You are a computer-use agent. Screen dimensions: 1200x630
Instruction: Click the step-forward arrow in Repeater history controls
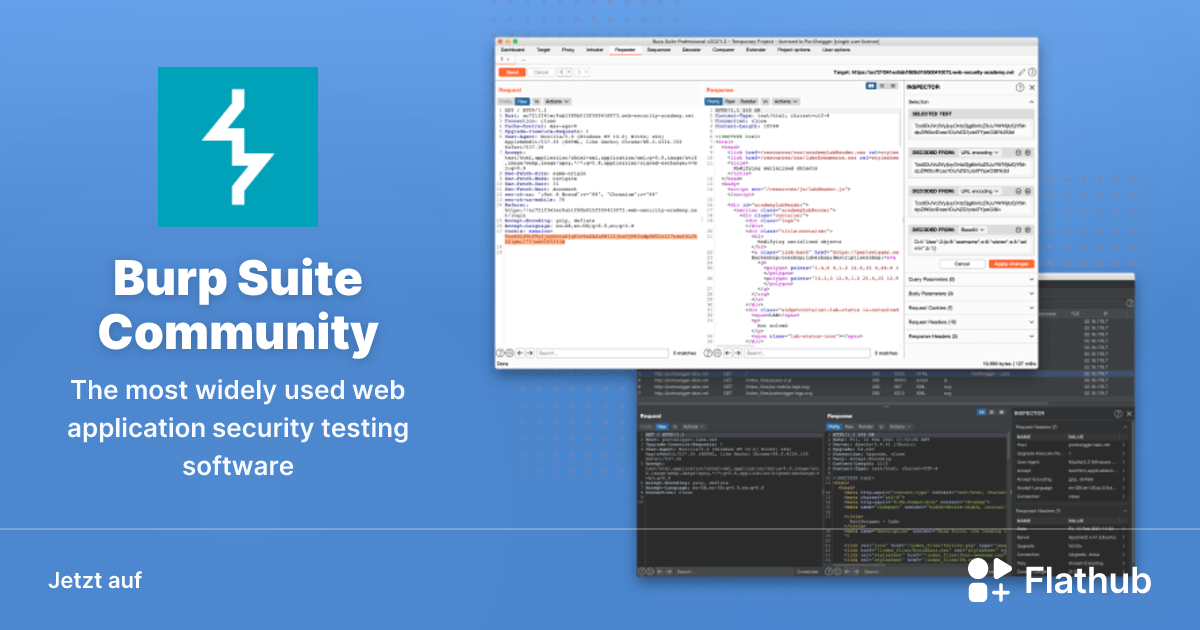[580, 71]
